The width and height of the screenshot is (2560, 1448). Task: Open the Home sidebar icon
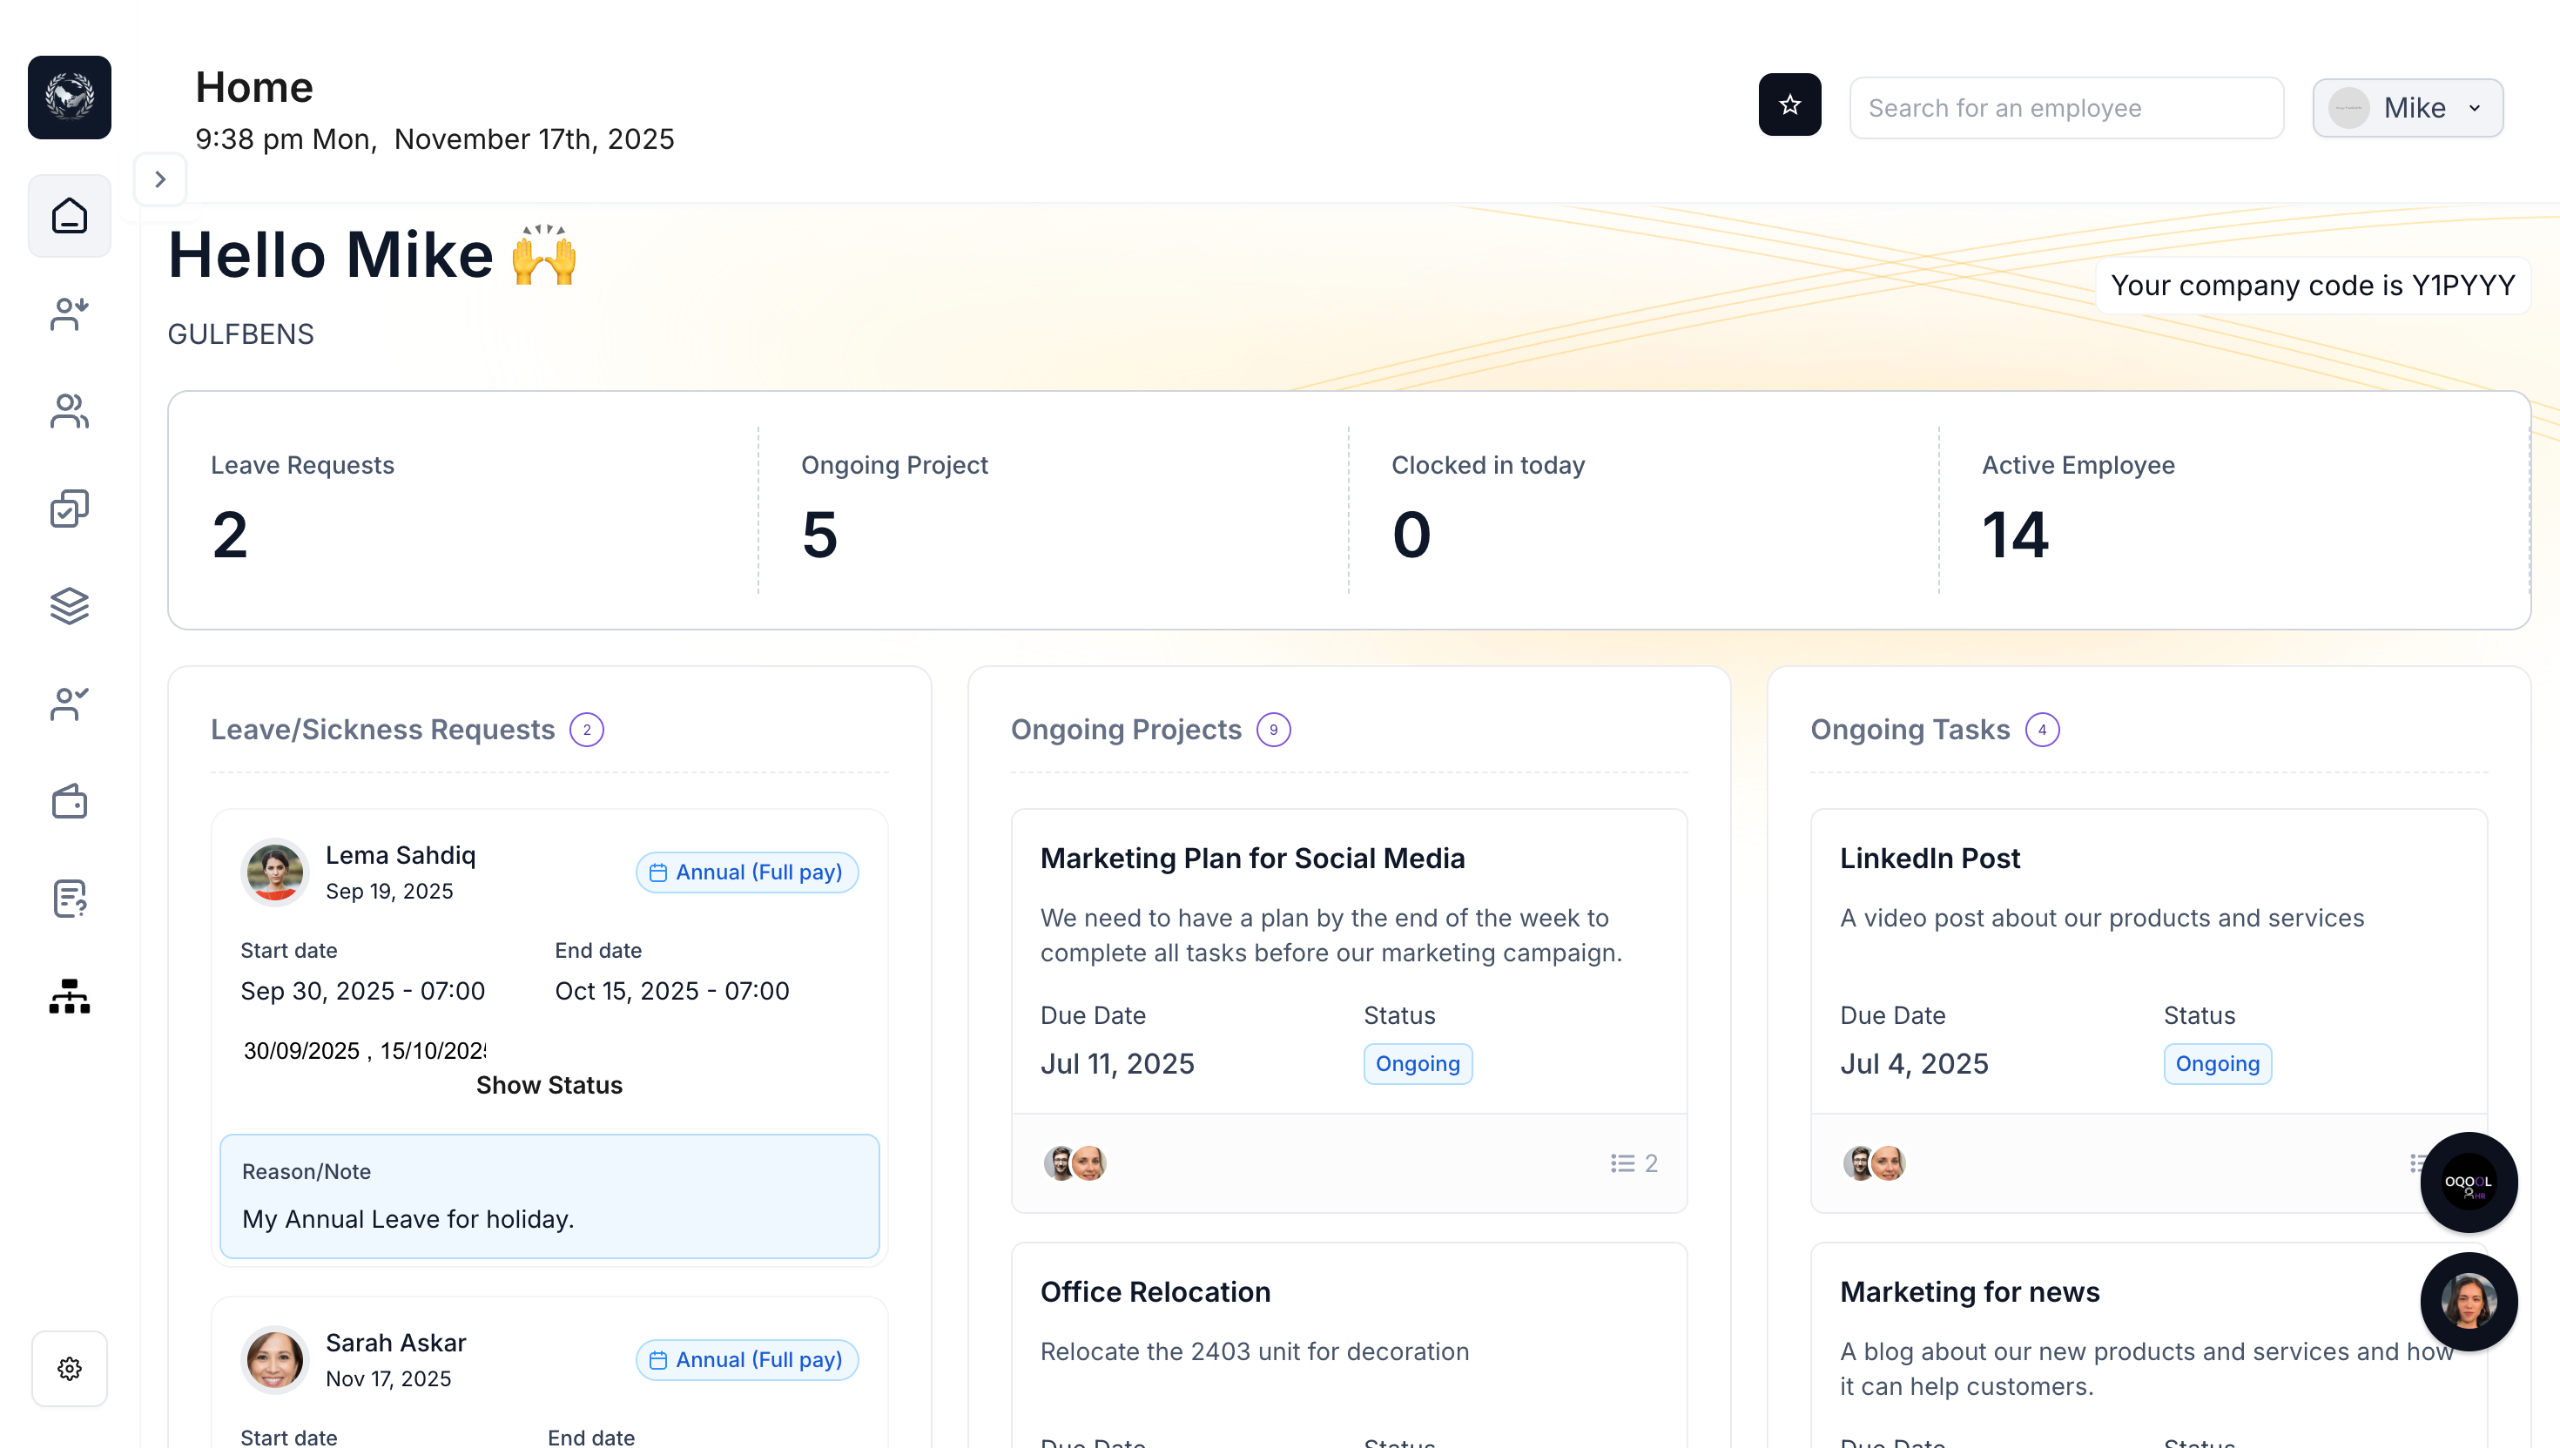point(69,215)
